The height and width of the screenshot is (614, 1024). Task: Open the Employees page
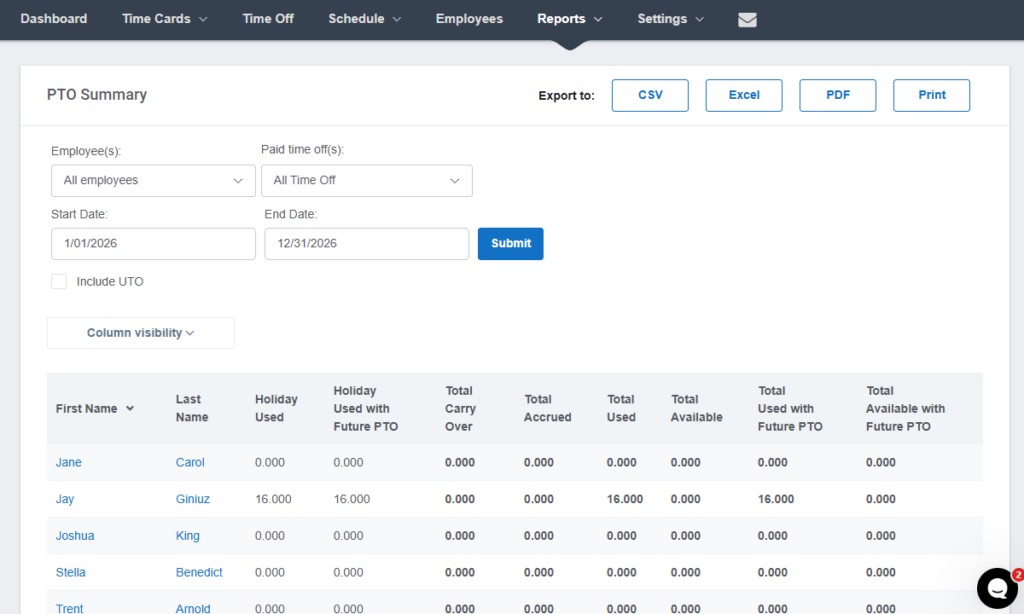click(x=469, y=19)
